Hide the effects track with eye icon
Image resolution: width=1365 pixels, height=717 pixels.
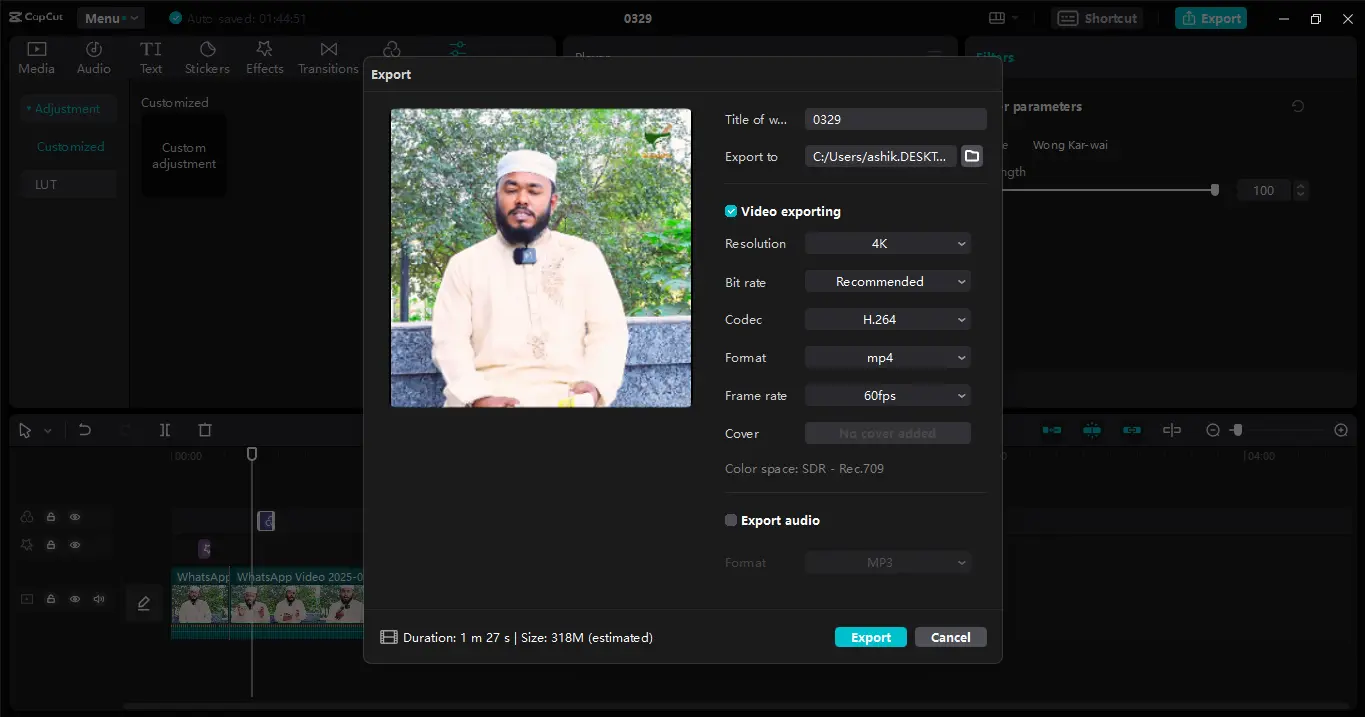click(75, 545)
